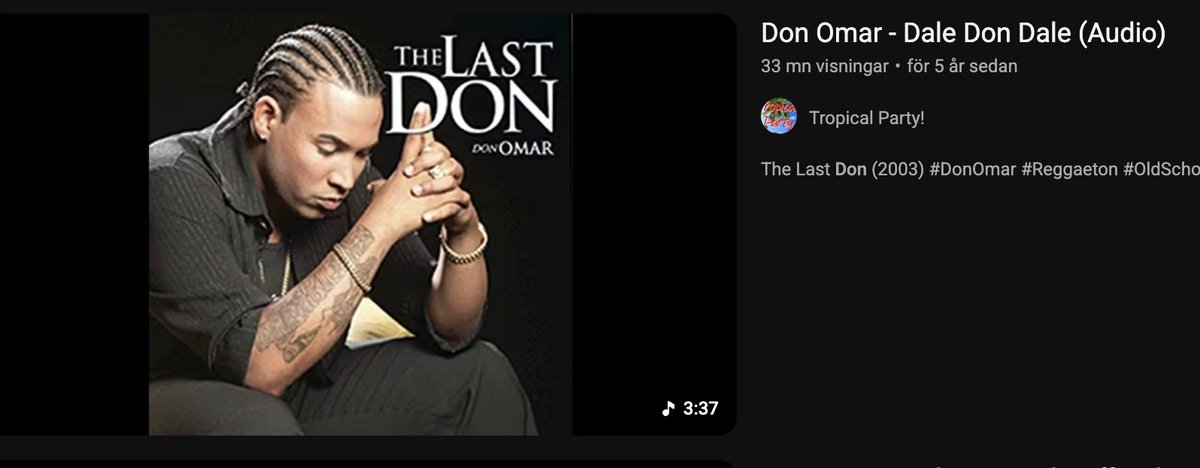Screen dimensions: 1200x468
Task: Open the Tropical Party channel avatar
Action: point(779,117)
